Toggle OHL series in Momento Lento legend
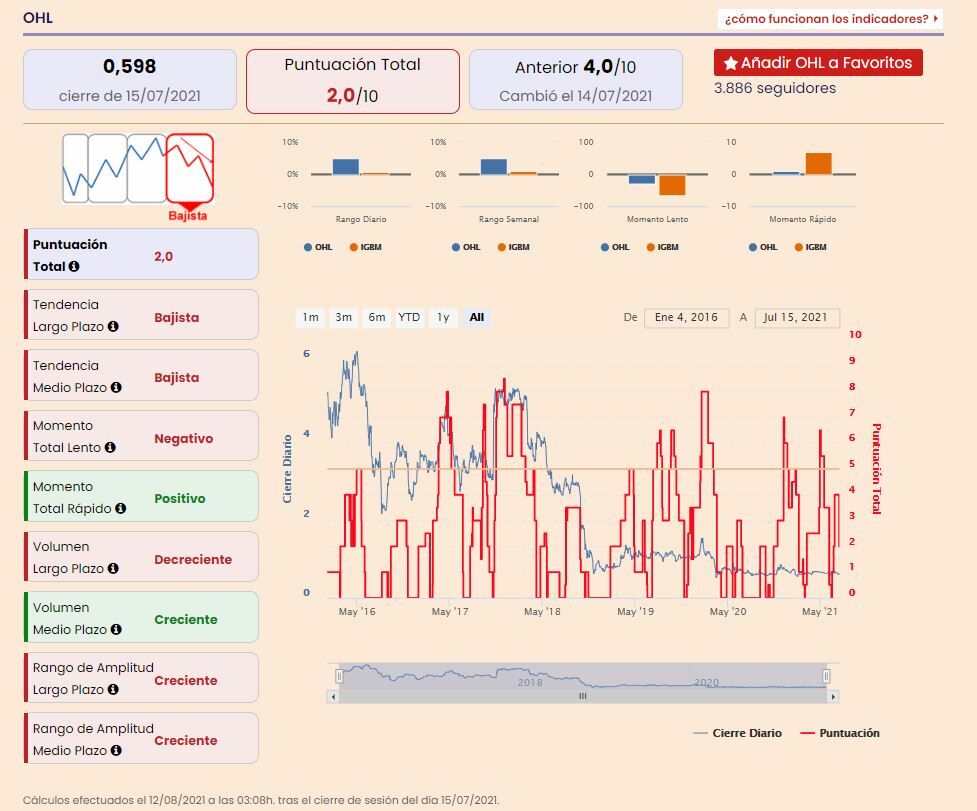The image size is (977, 811). pyautogui.click(x=615, y=247)
